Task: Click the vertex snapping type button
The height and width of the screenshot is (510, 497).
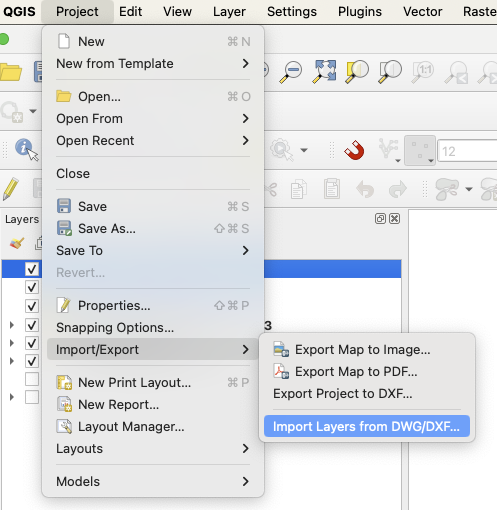Action: pyautogui.click(x=420, y=150)
